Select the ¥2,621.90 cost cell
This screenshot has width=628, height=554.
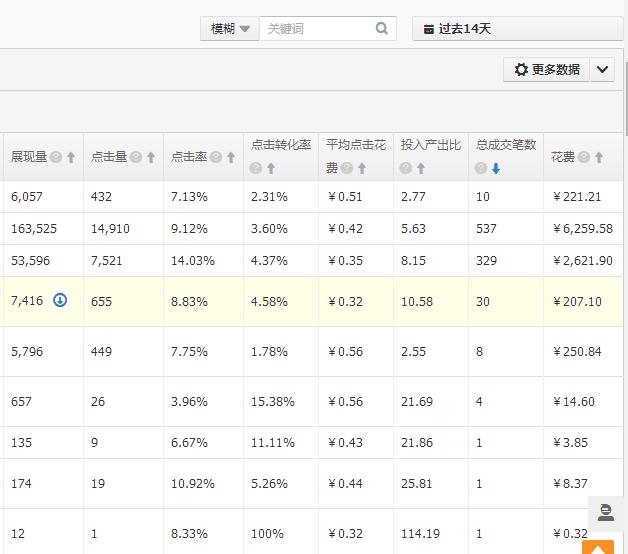(x=583, y=261)
